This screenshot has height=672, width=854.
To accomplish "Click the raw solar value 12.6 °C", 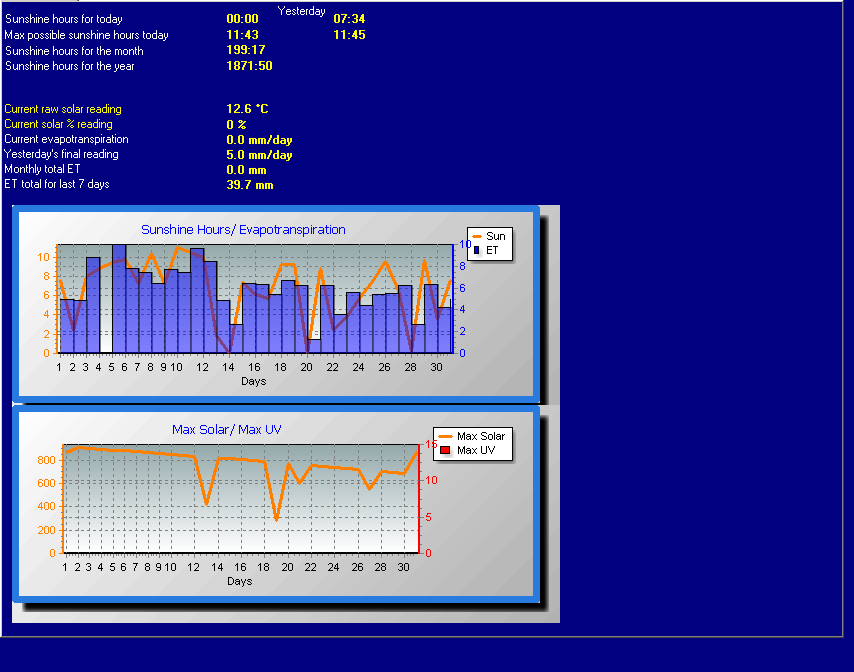I will pos(247,109).
